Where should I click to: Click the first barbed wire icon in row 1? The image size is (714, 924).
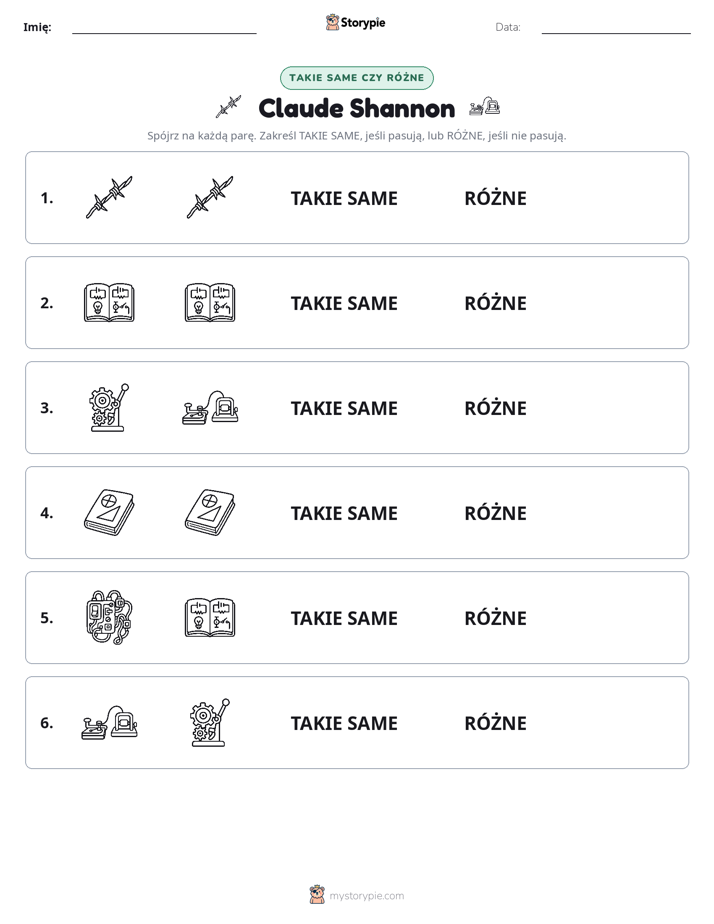(x=109, y=197)
